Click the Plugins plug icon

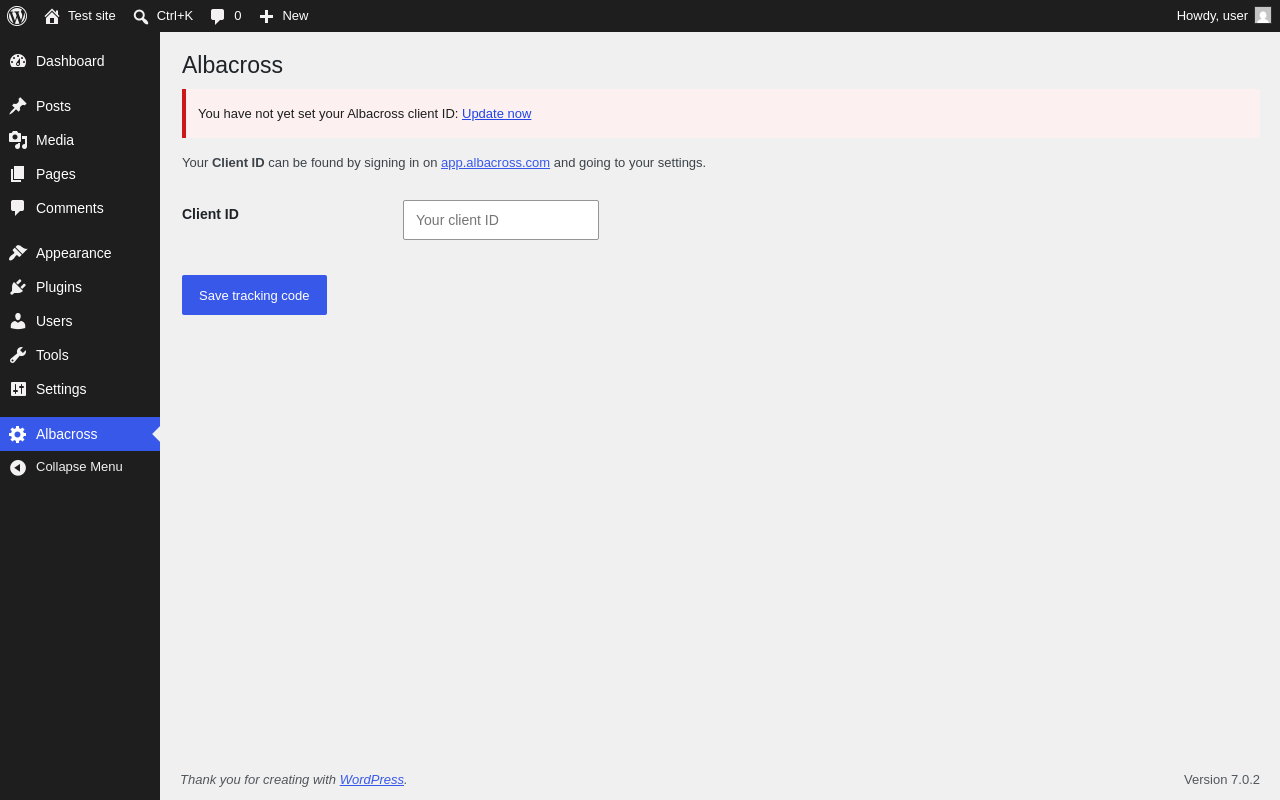pos(18,287)
